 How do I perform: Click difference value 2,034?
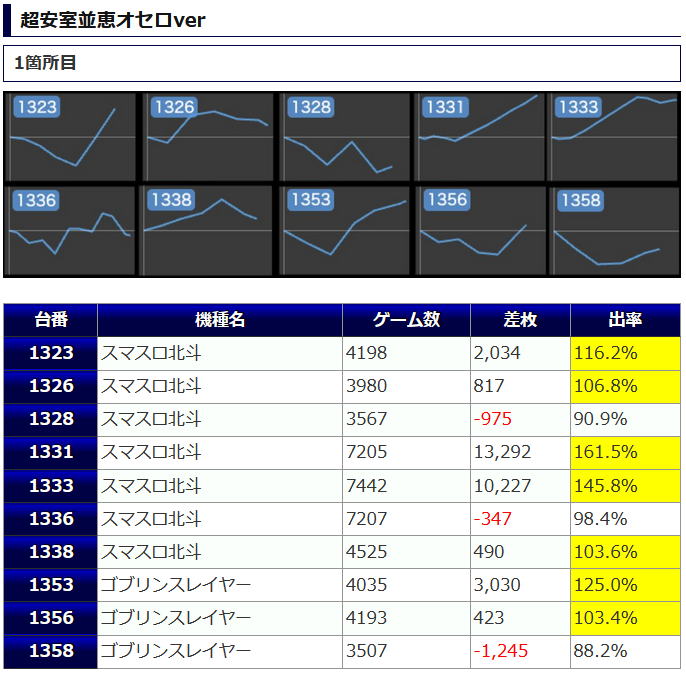[x=497, y=354]
